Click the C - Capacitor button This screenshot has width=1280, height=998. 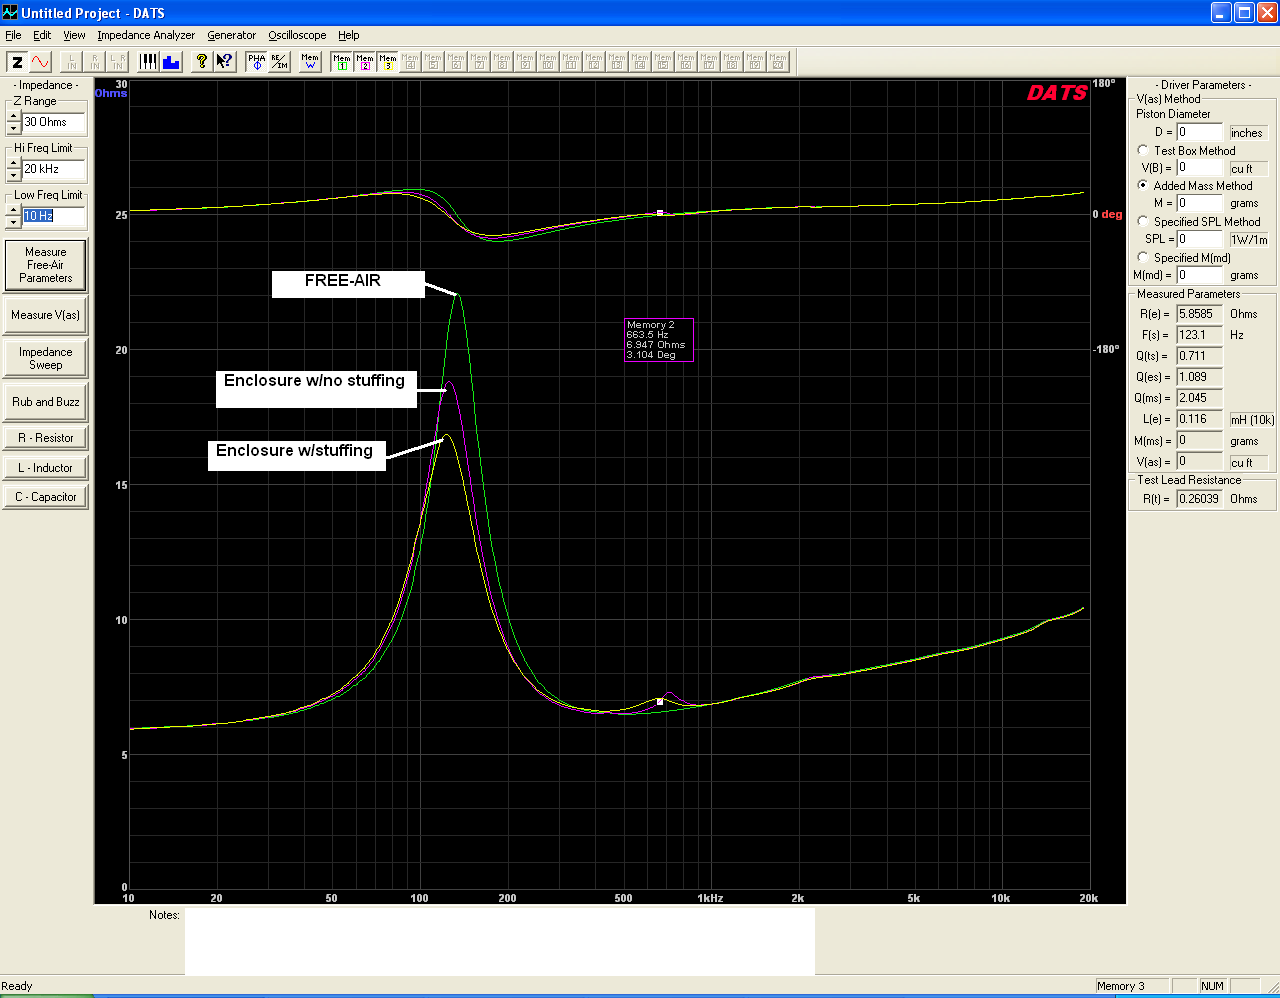[46, 497]
